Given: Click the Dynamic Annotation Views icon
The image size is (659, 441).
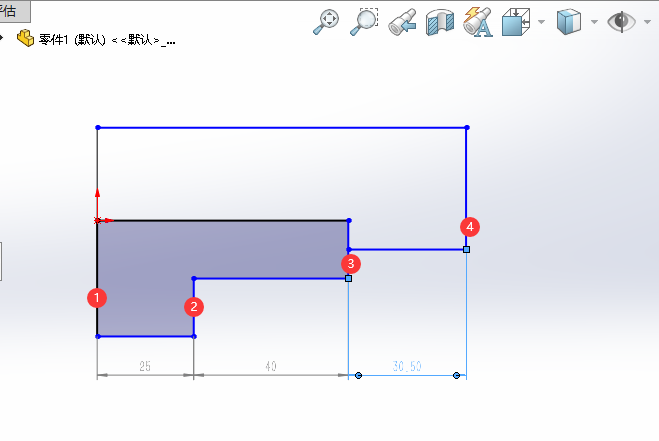Looking at the screenshot, I should tap(478, 22).
